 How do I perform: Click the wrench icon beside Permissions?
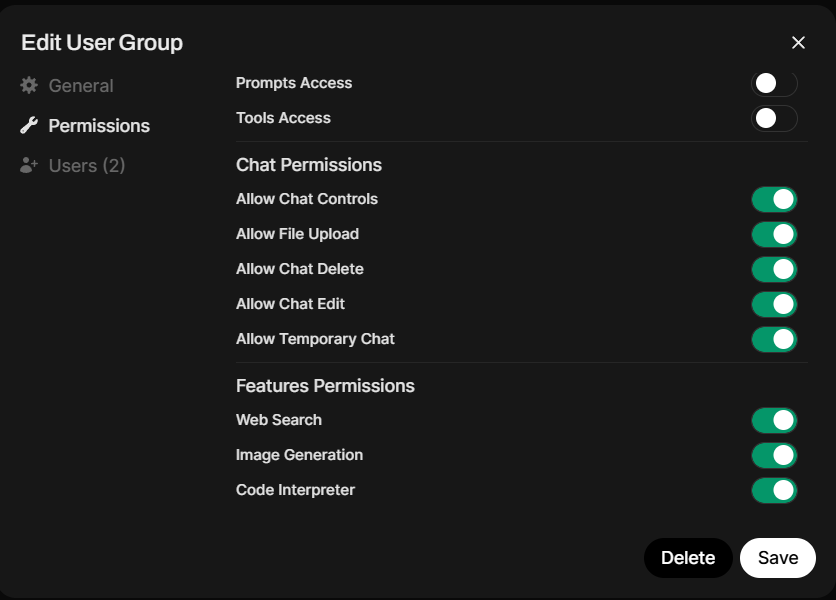point(29,126)
